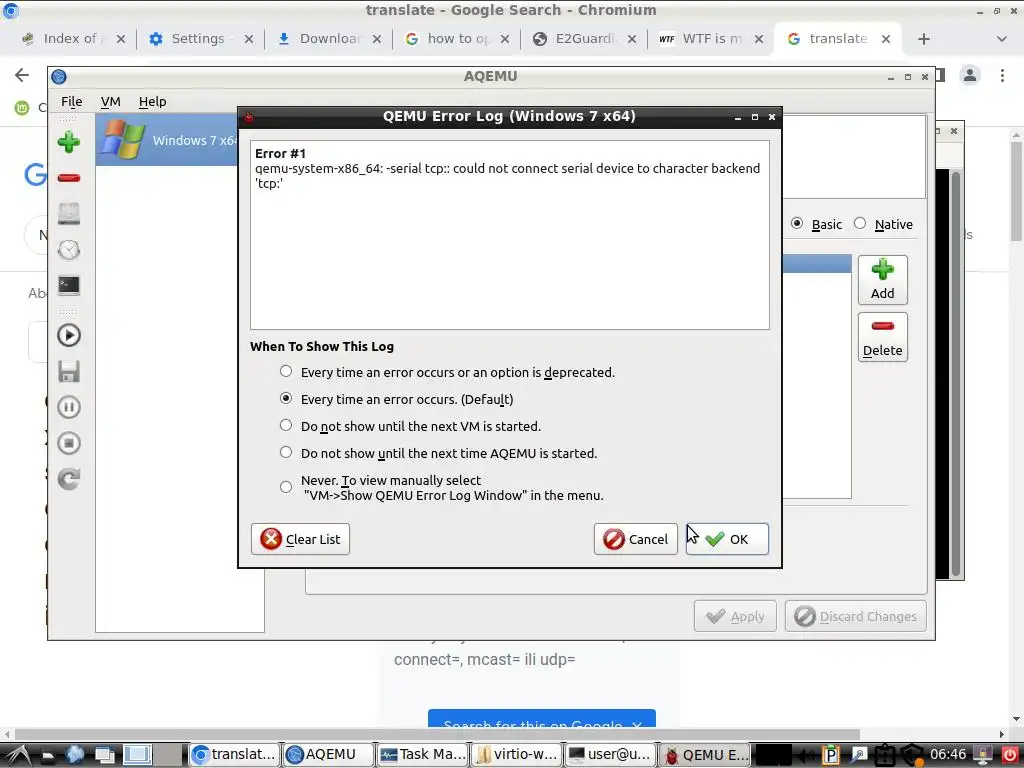Click the Apply button in AQEMU
Image resolution: width=1024 pixels, height=768 pixels.
(x=735, y=616)
